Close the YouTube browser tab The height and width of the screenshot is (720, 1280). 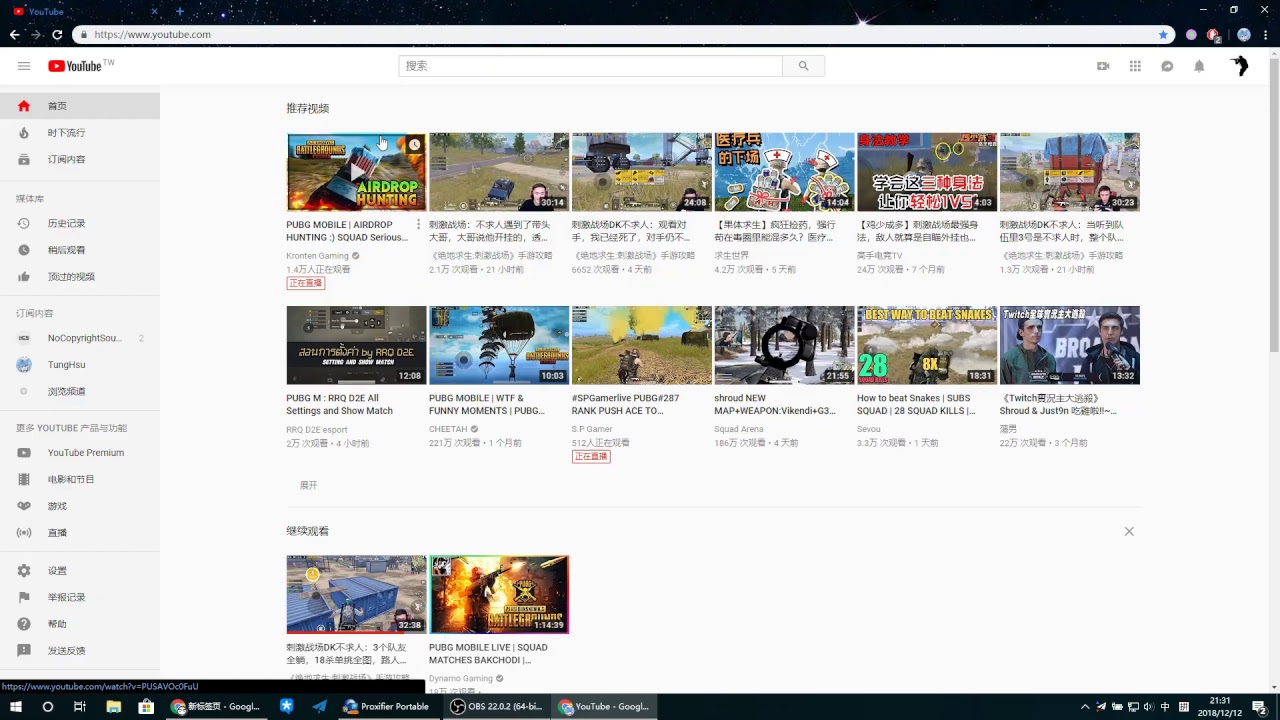coord(153,11)
